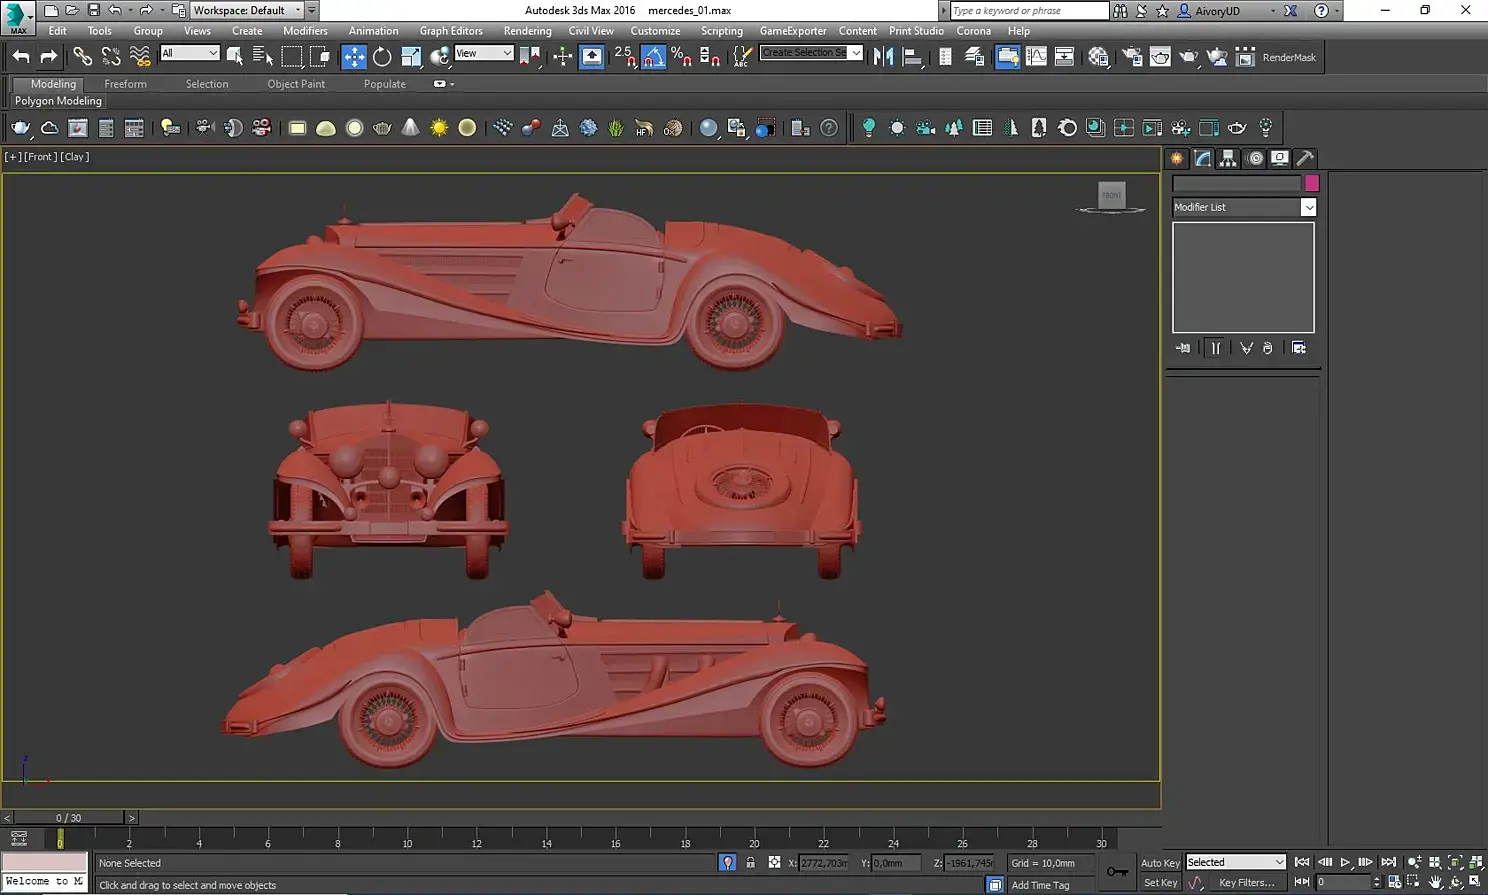Open the Curve Editor icon
The image size is (1488, 895).
[1036, 57]
